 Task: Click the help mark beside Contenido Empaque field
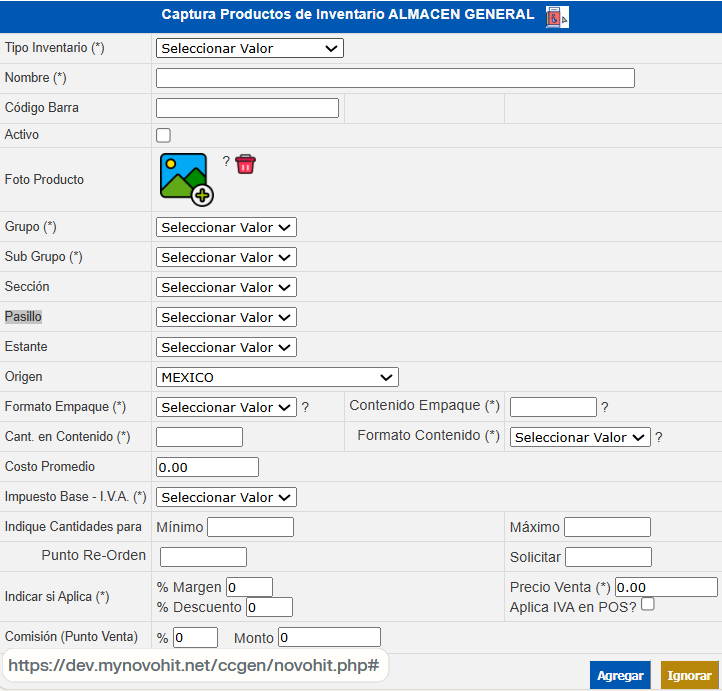pyautogui.click(x=605, y=407)
